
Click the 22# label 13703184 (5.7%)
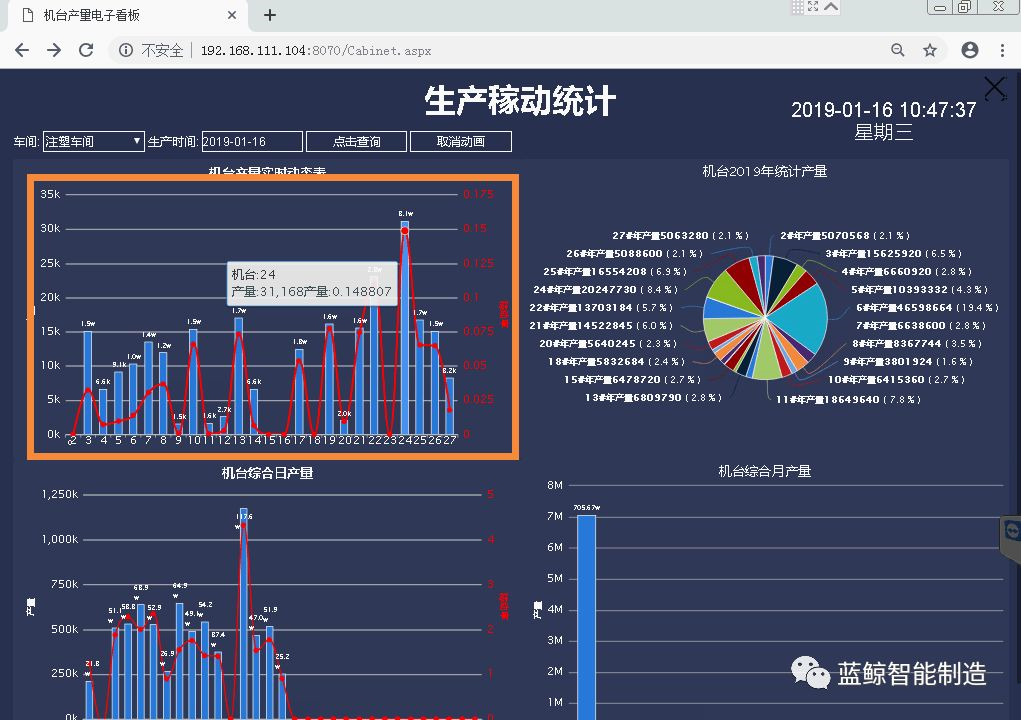(x=600, y=307)
